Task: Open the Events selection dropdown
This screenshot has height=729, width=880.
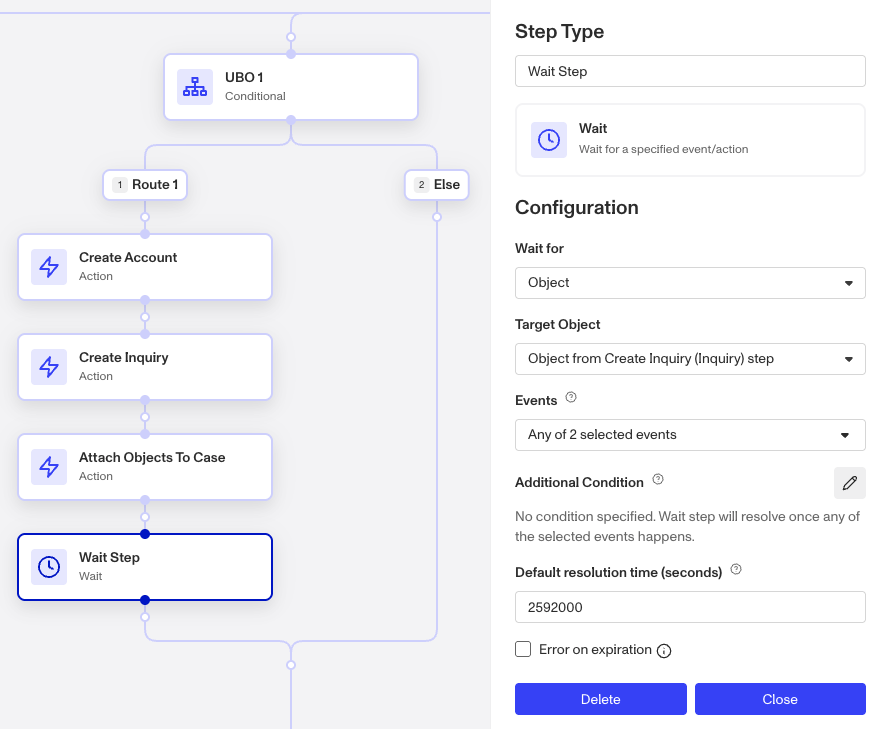Action: pyautogui.click(x=690, y=435)
